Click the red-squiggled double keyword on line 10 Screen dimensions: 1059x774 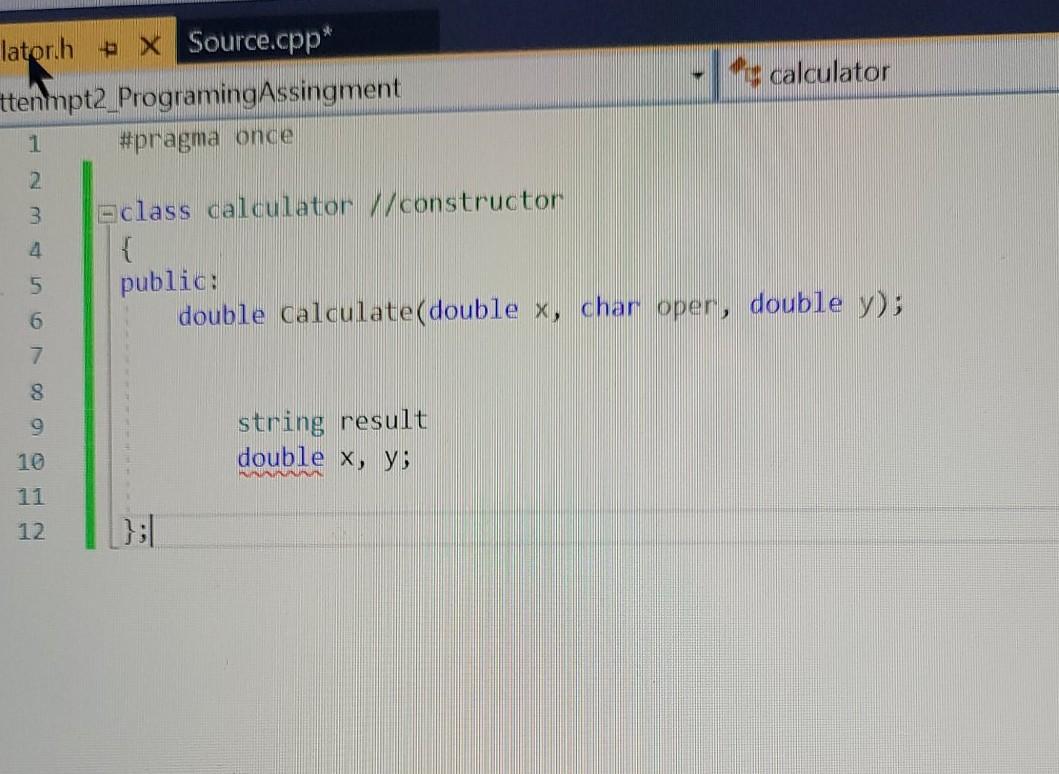(x=280, y=457)
